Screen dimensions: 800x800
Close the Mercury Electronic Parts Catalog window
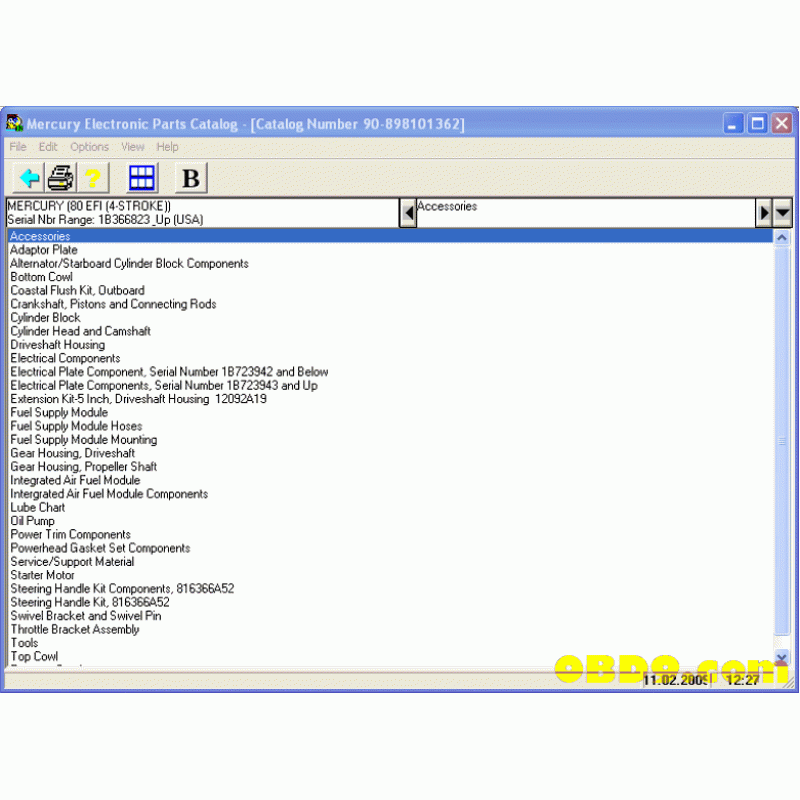pos(782,123)
